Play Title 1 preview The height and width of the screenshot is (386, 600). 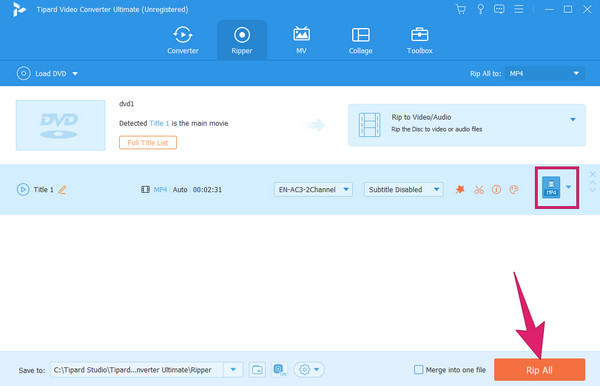coord(23,189)
